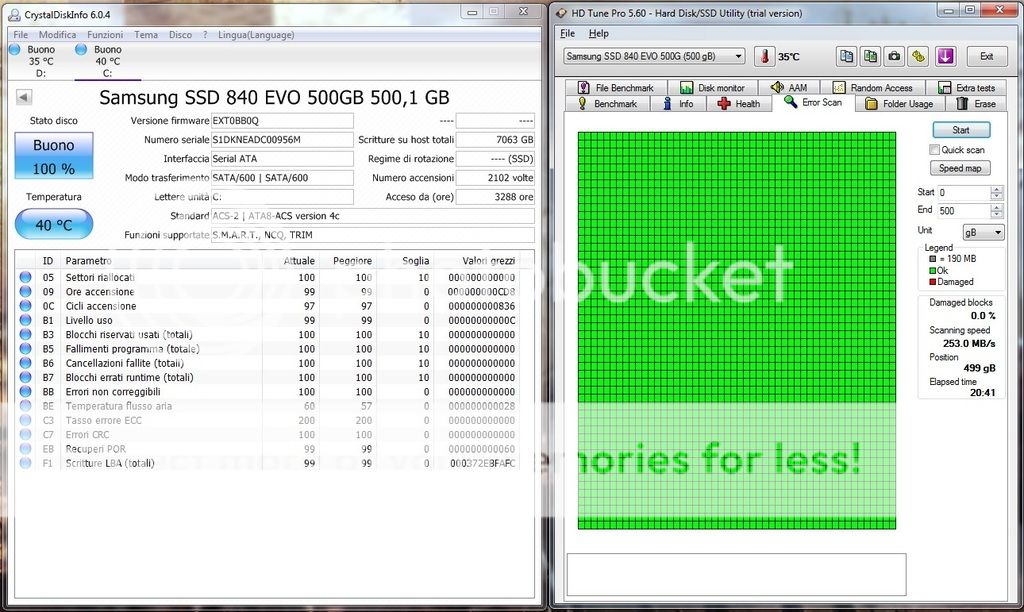This screenshot has height=612, width=1024.
Task: Enable the Quick scan checkbox
Action: (935, 150)
